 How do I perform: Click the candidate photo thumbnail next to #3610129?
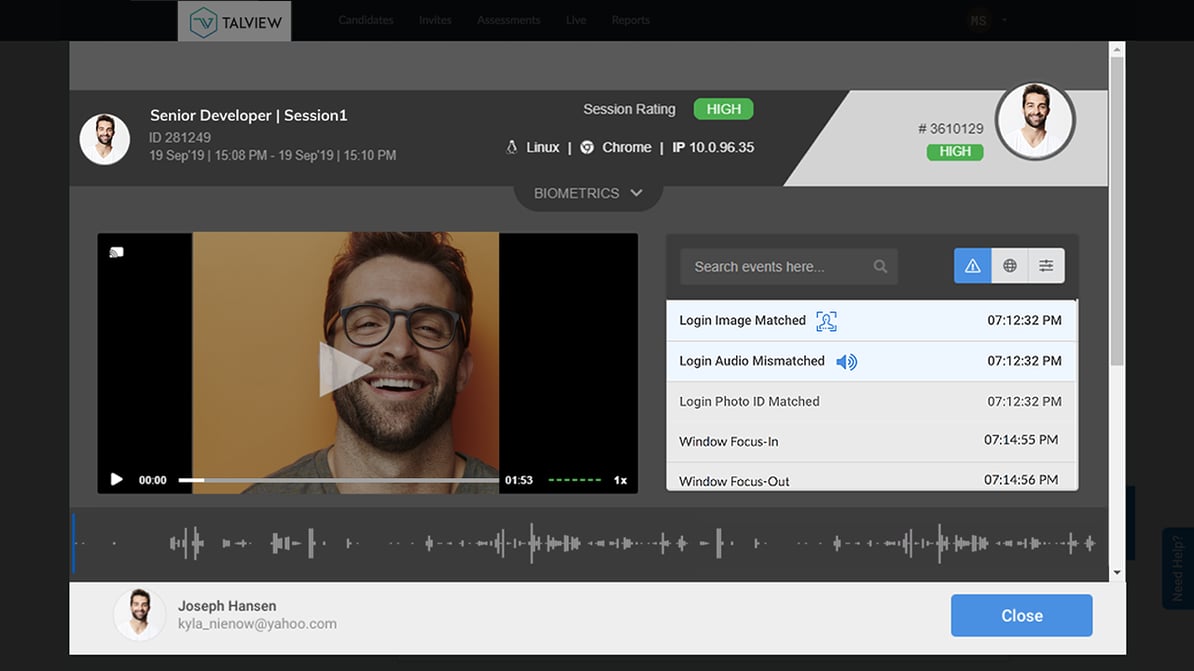click(x=1035, y=121)
